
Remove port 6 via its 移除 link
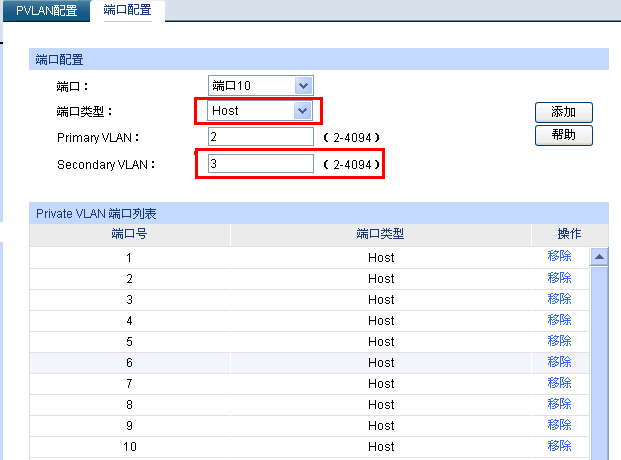click(559, 362)
